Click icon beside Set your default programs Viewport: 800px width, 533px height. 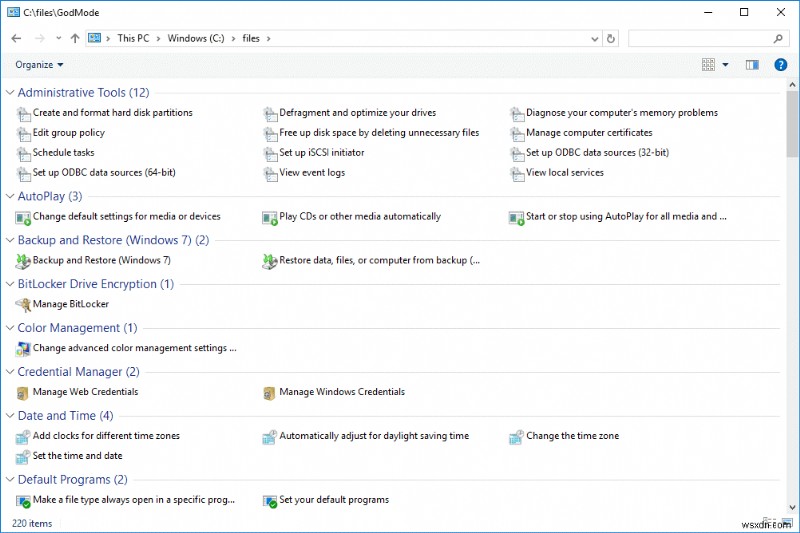270,501
